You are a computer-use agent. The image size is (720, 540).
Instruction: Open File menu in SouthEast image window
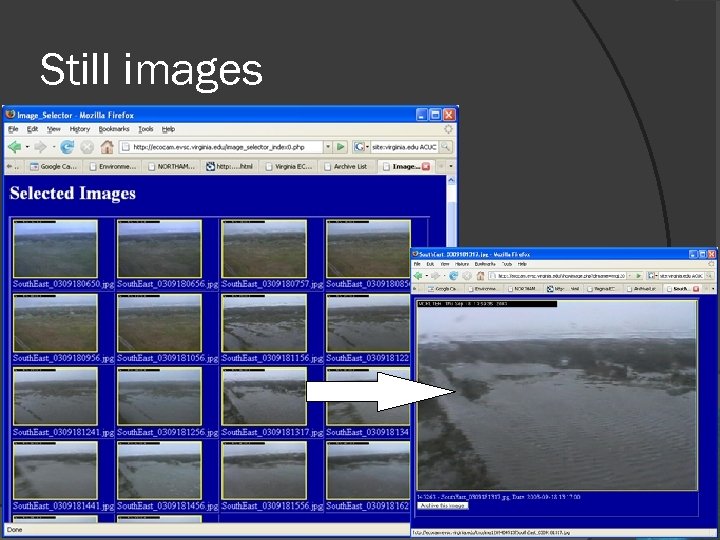[417, 264]
